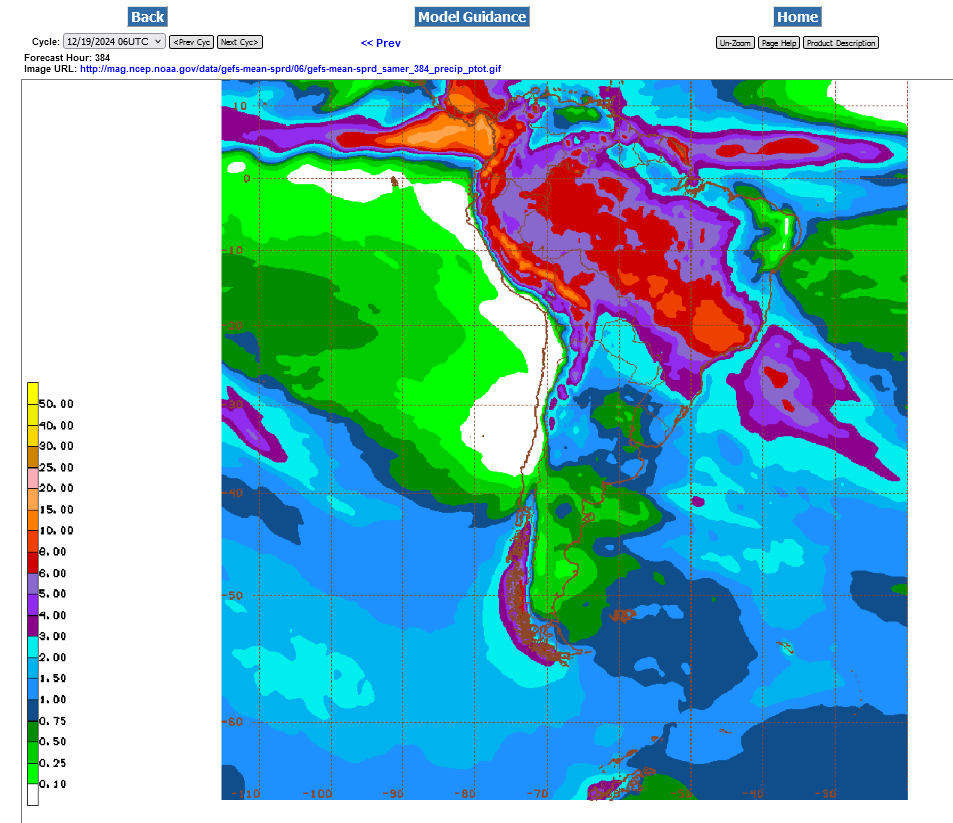Viewport: 953px width, 823px height.
Task: Click the -80 longitude label on map
Action: click(x=464, y=794)
